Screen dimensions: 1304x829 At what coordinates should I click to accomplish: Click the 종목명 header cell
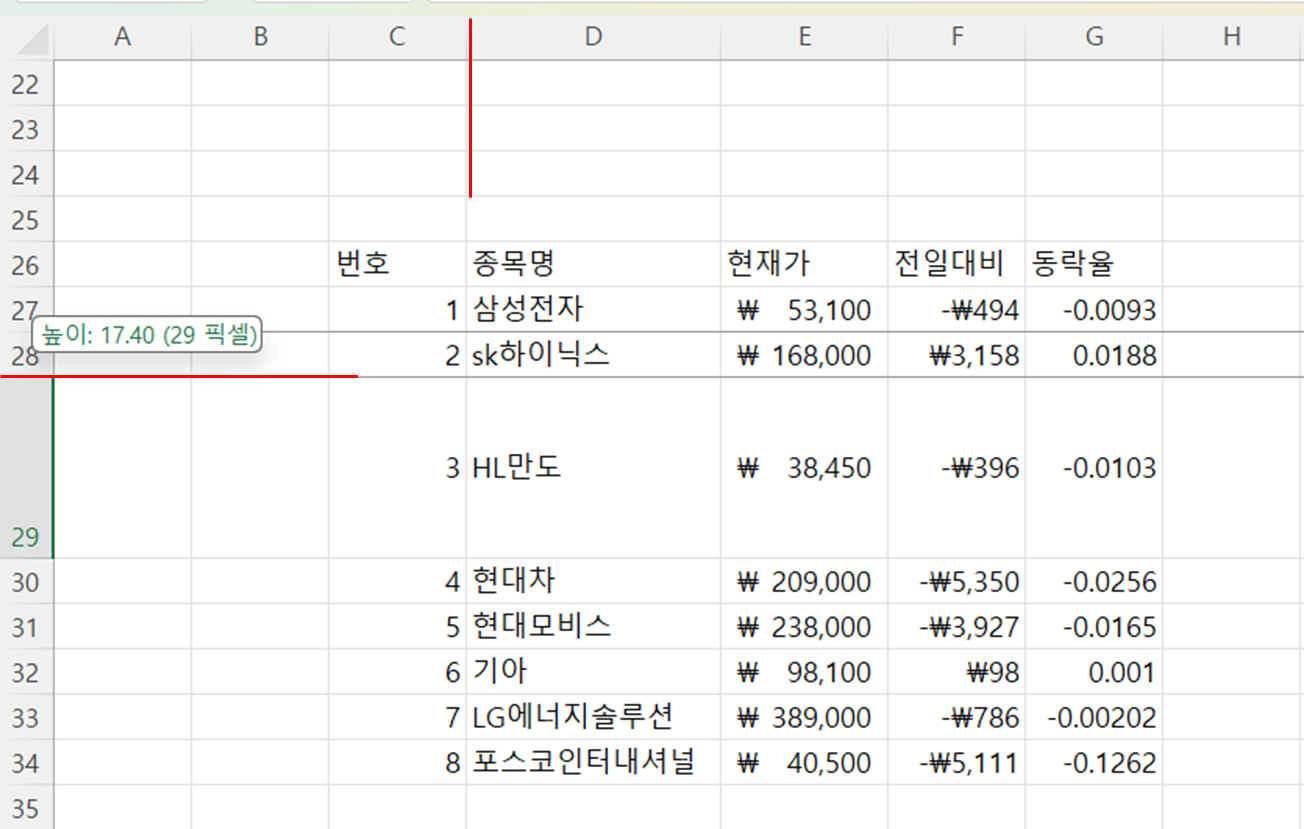593,264
